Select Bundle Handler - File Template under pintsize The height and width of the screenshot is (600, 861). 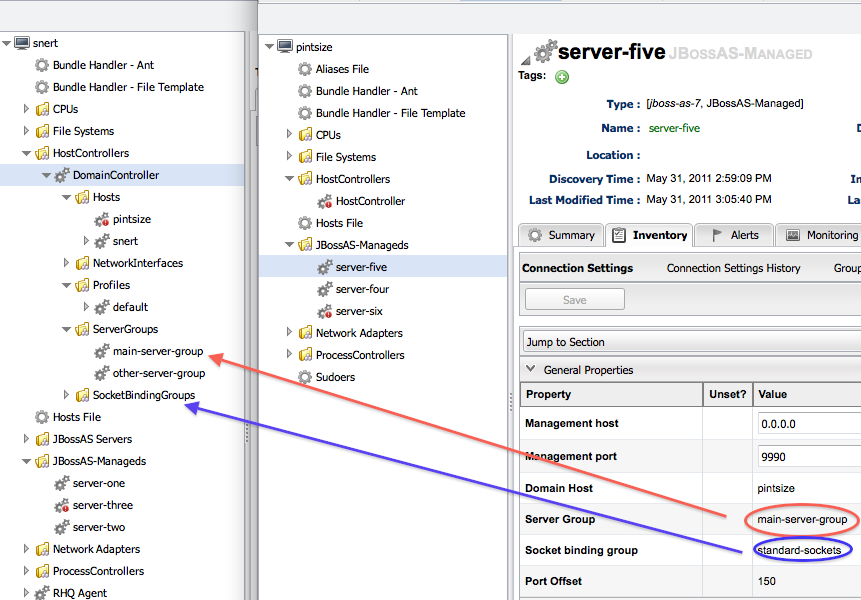pos(390,113)
